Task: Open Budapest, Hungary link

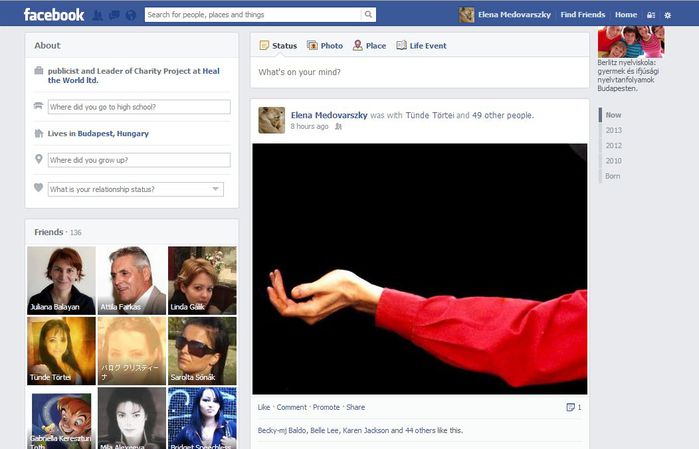Action: click(x=113, y=133)
